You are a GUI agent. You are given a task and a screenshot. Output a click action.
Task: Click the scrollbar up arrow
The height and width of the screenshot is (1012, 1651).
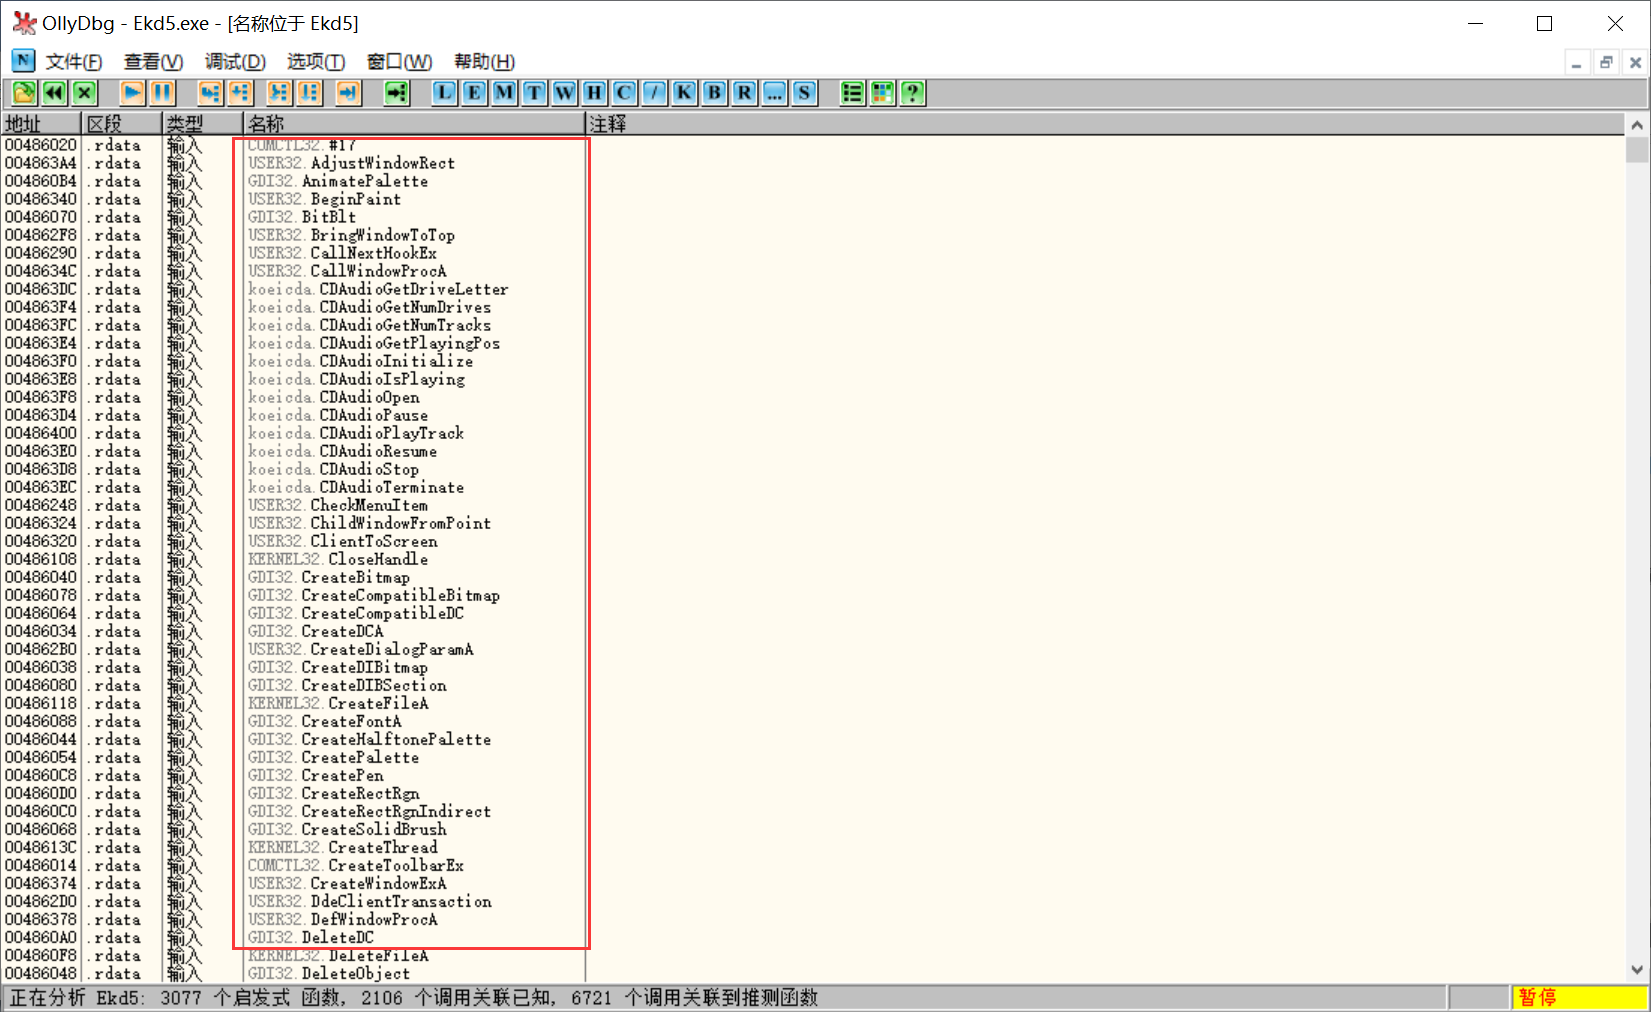(1637, 125)
